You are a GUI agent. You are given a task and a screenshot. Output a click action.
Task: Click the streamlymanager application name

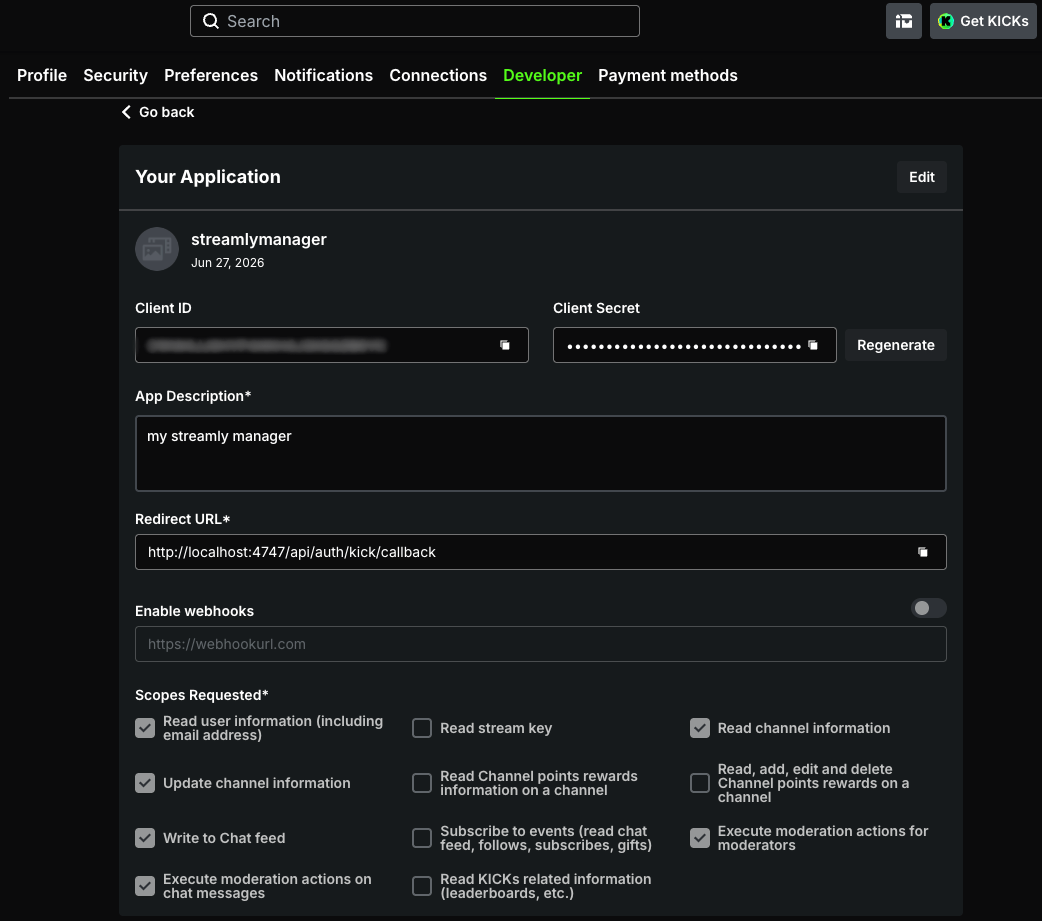pyautogui.click(x=259, y=239)
